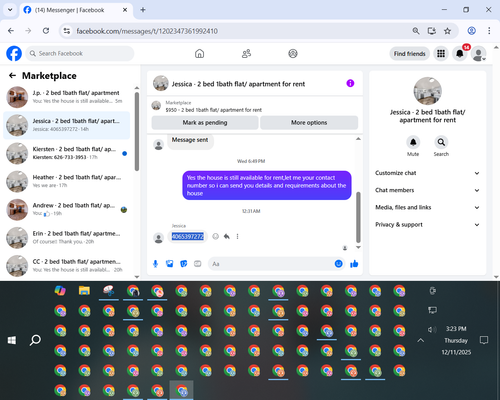The height and width of the screenshot is (400, 500).
Task: Open more options dots on Jessica's message
Action: pyautogui.click(x=237, y=236)
